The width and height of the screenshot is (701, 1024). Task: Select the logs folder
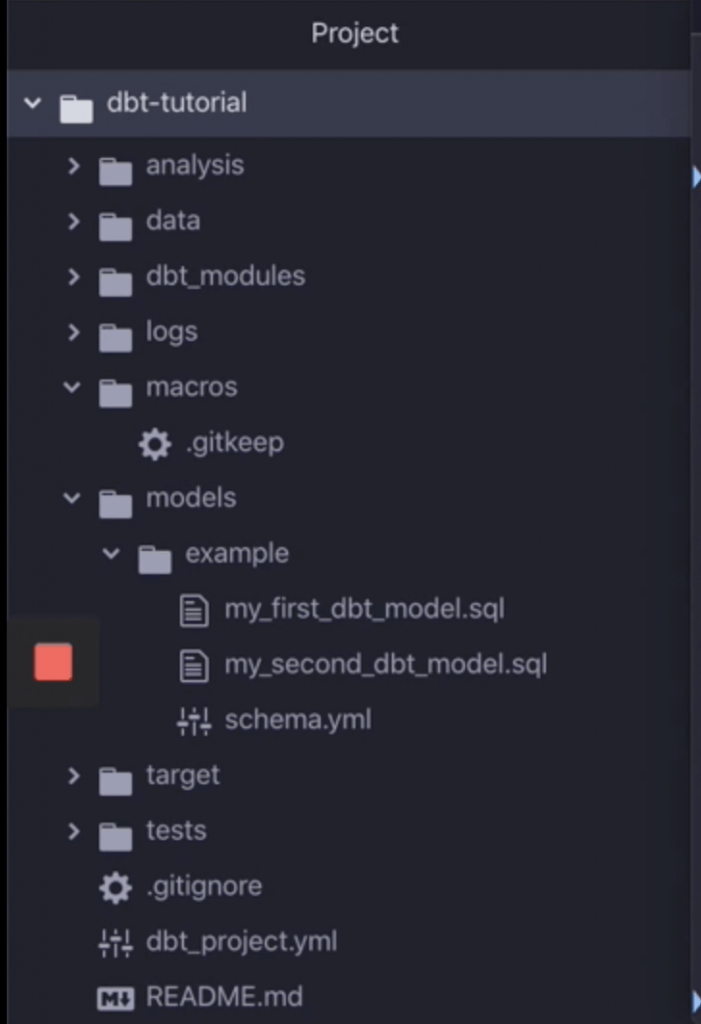pyautogui.click(x=171, y=332)
